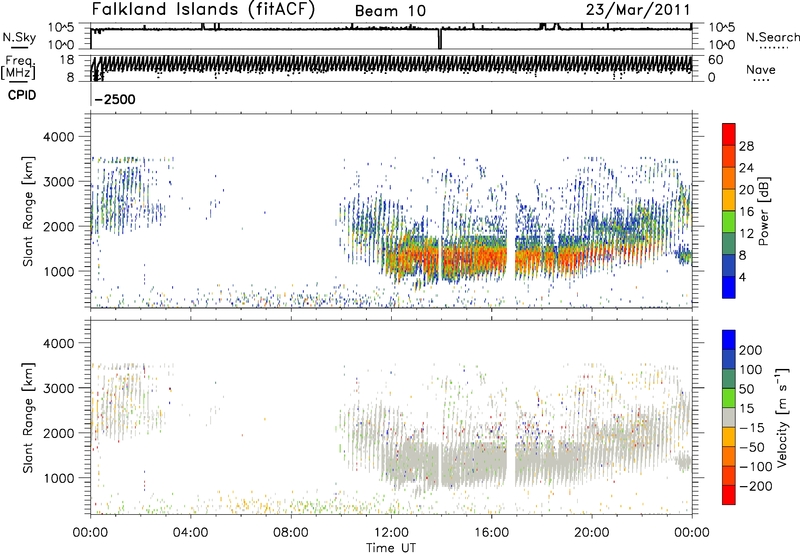Click the "2000" range tick on power panel
Screen dimensions: 800x554
click(x=59, y=226)
